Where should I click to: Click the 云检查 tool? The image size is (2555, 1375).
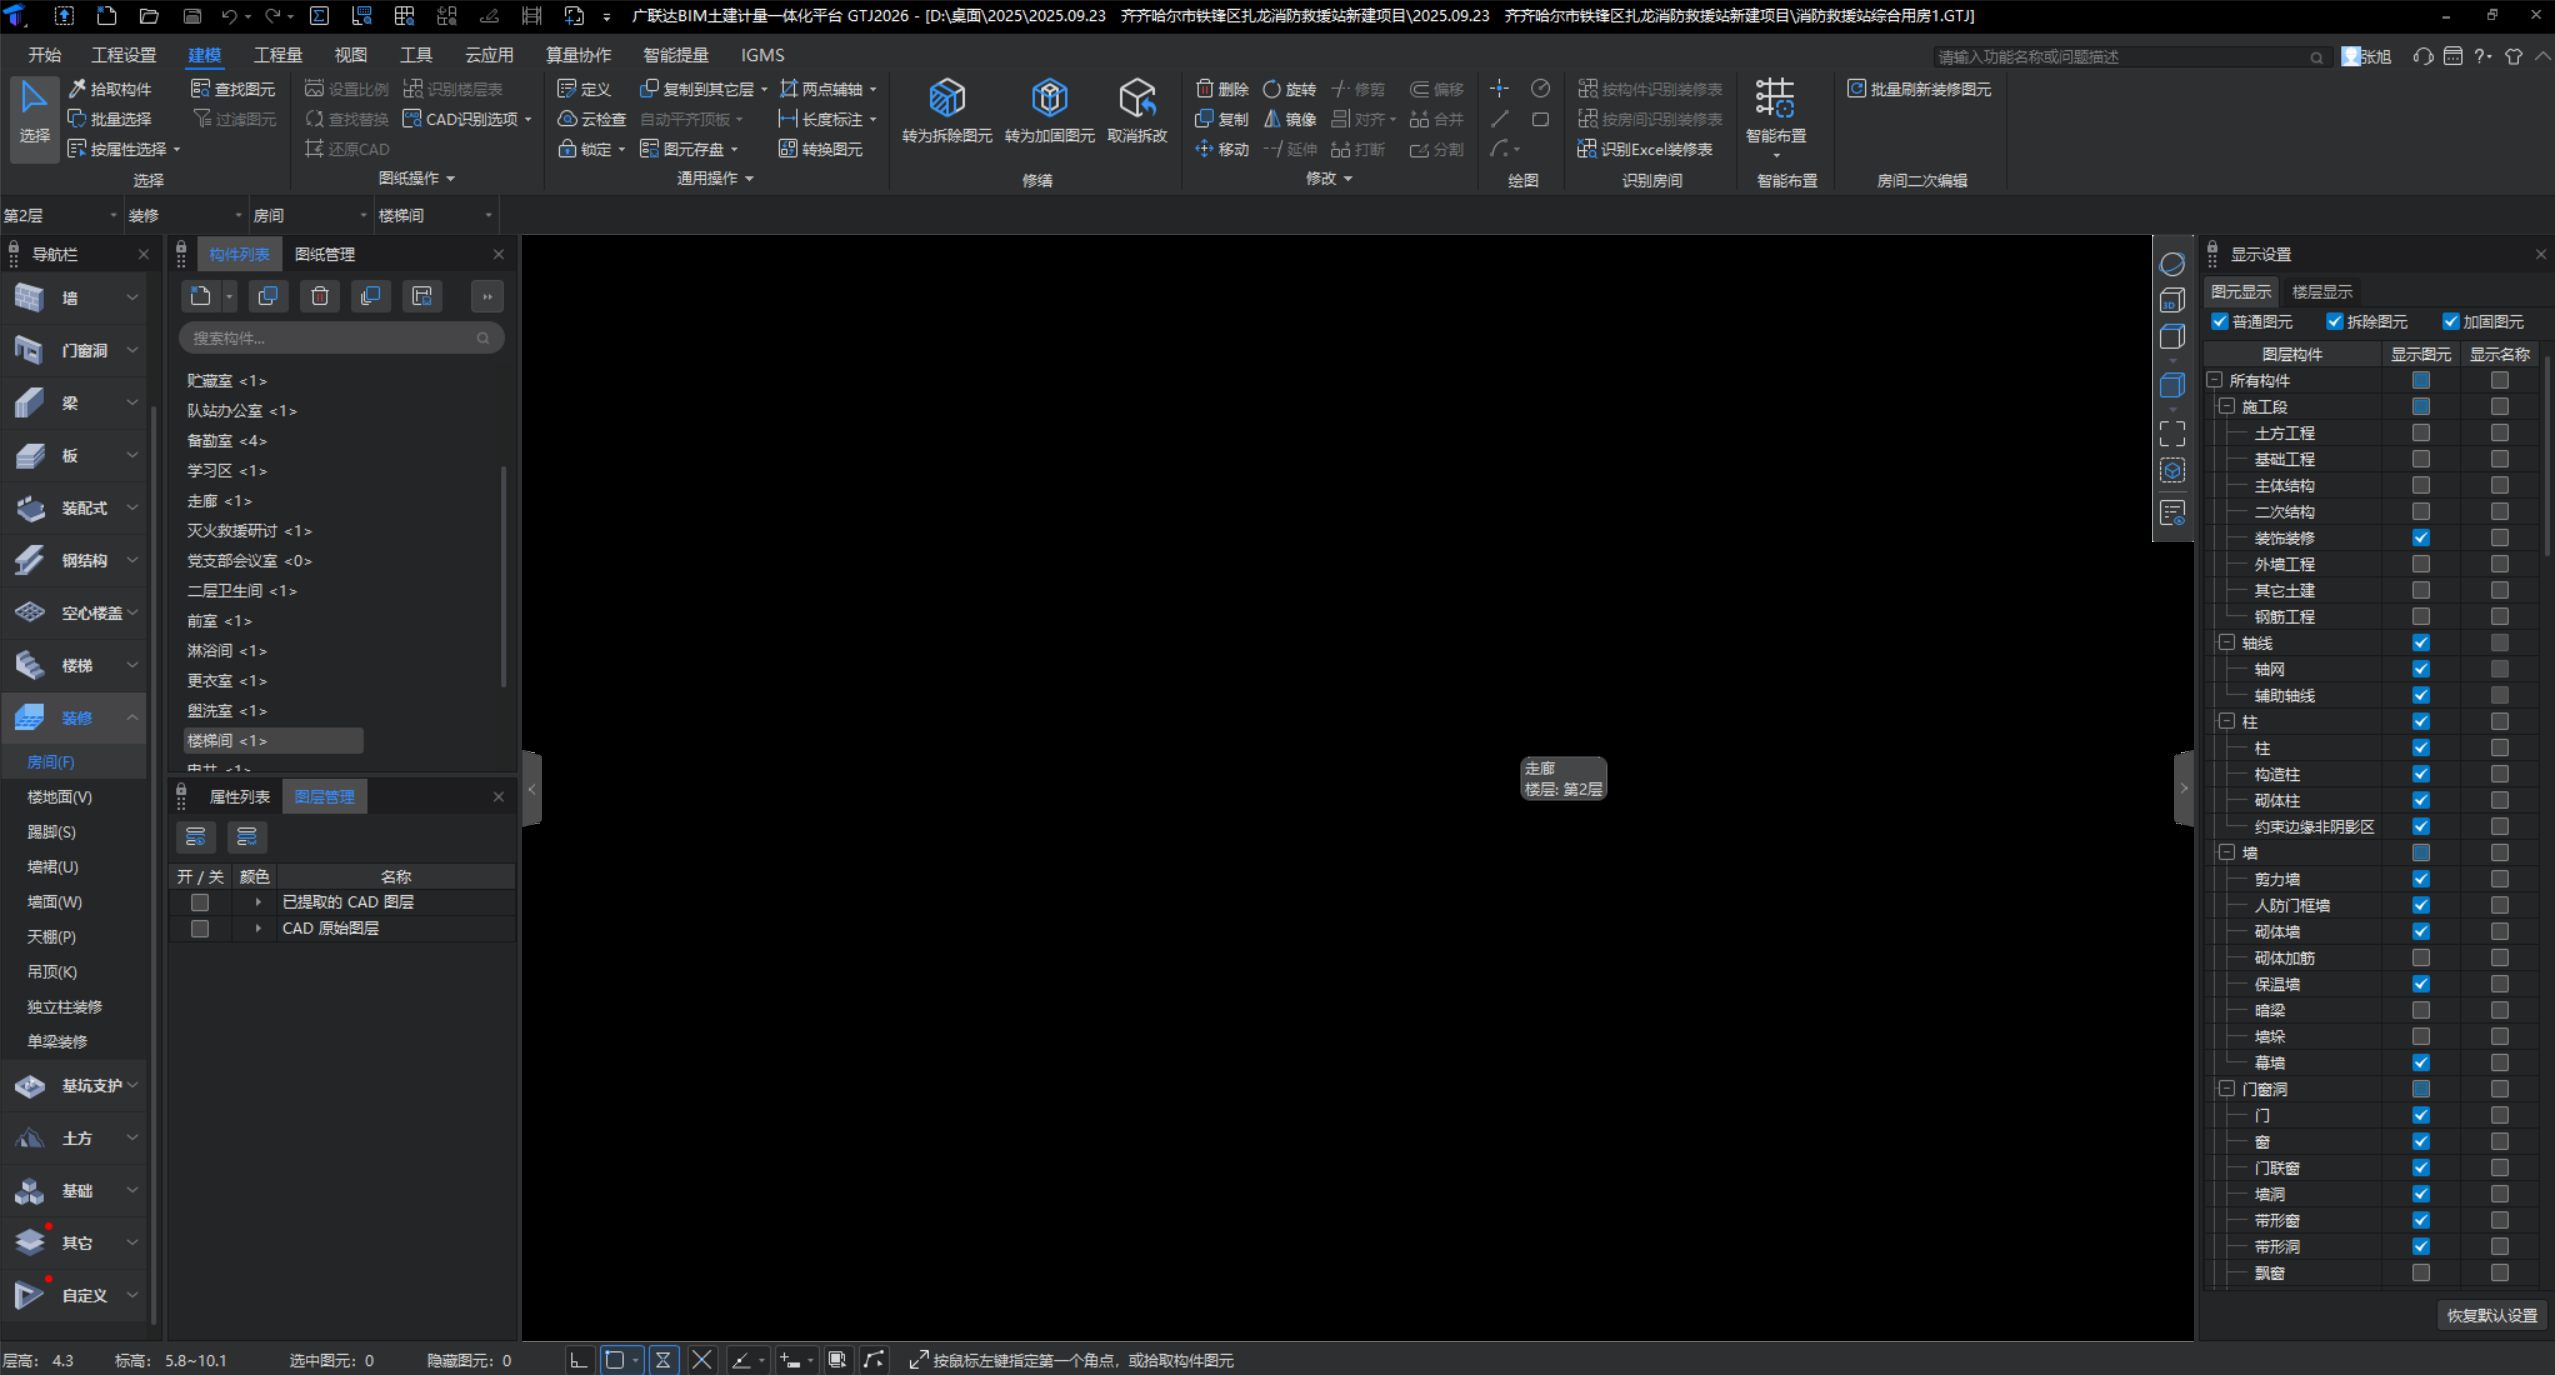(x=592, y=119)
